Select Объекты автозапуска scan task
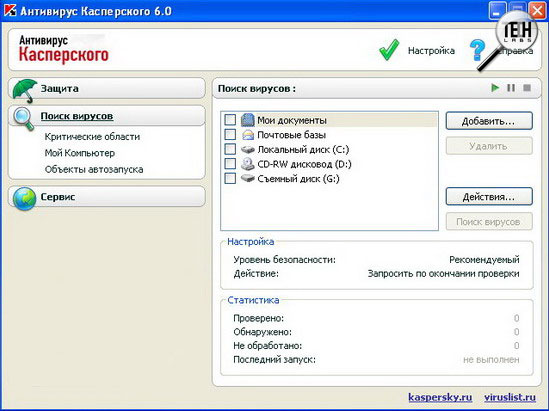 tap(94, 169)
